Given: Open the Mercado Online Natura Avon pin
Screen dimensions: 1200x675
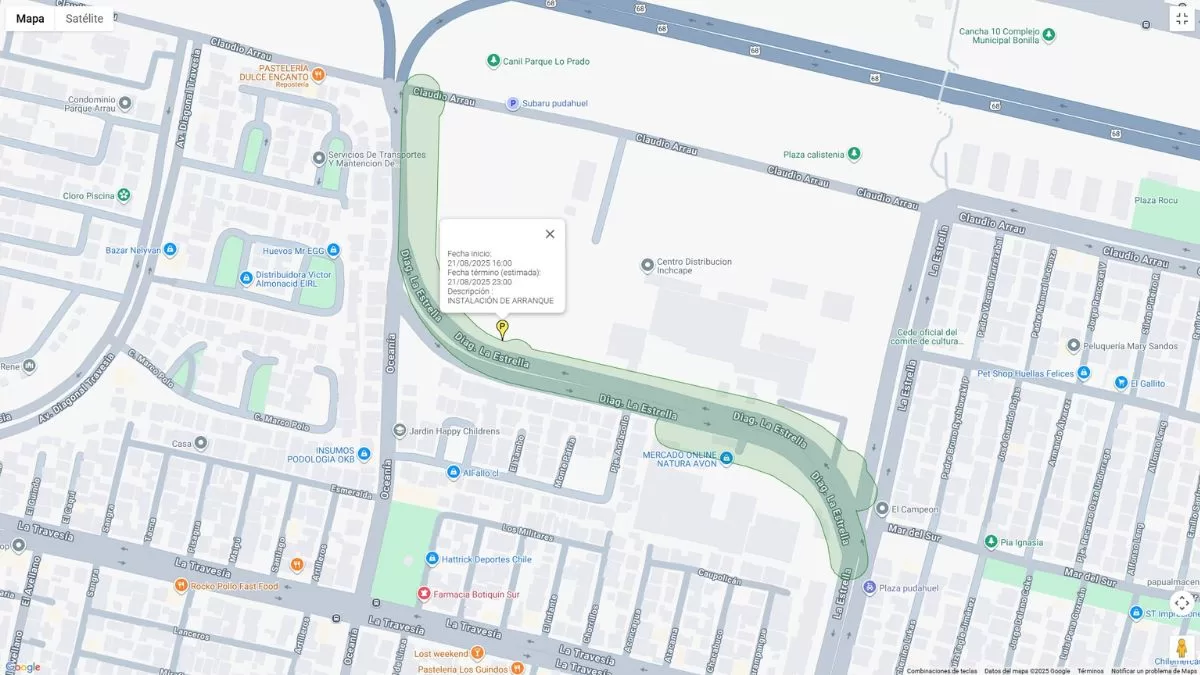Looking at the screenshot, I should click(727, 458).
